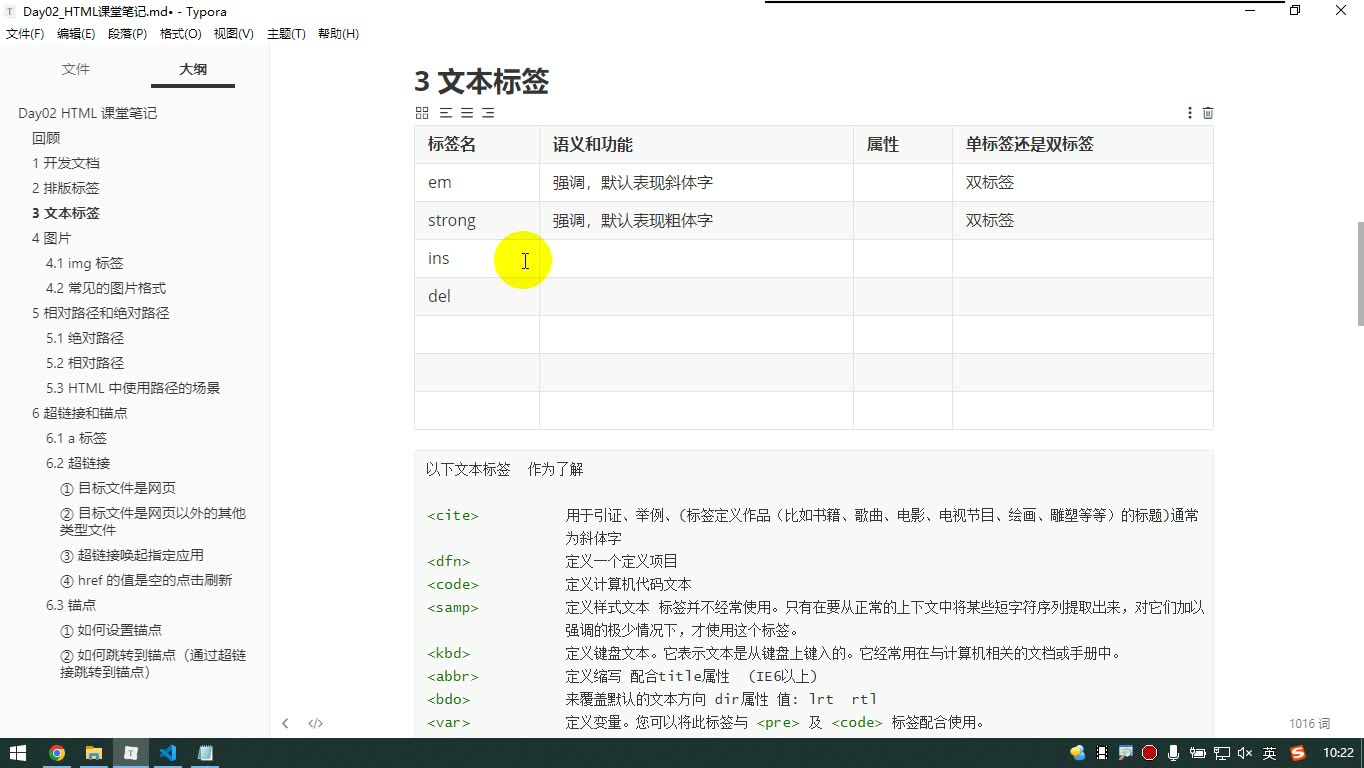Align table column right
The image size is (1364, 768).
click(488, 113)
